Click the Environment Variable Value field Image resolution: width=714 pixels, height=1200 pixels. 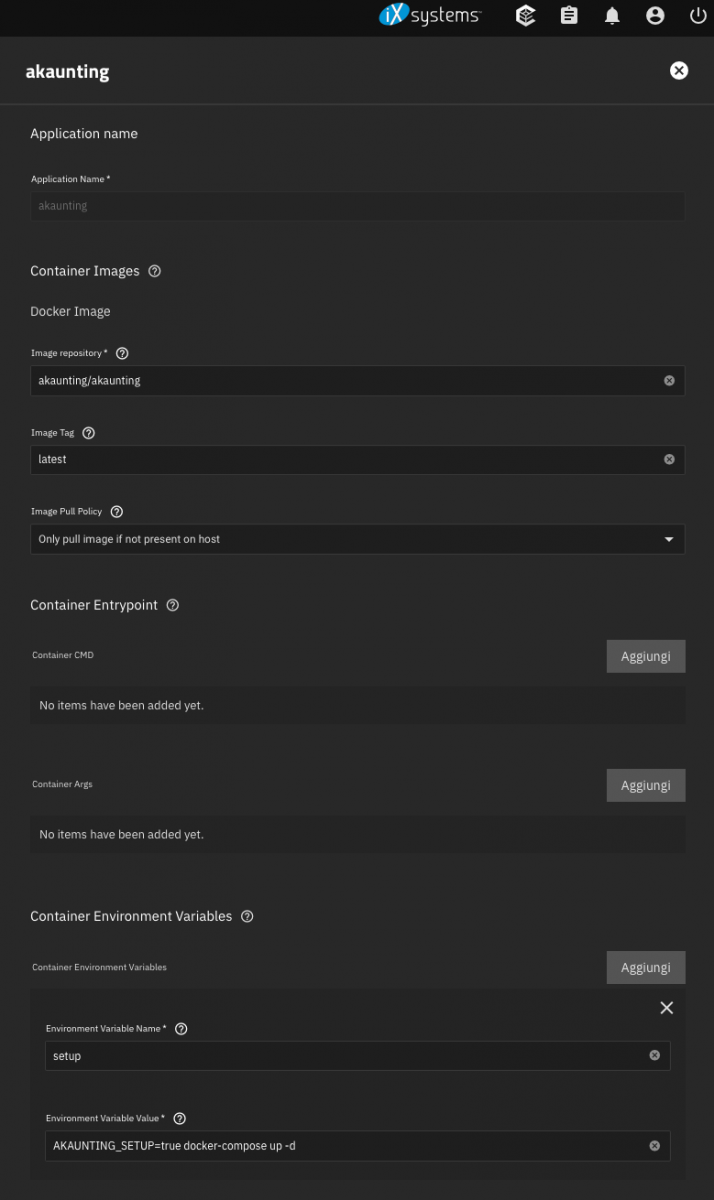point(345,1146)
